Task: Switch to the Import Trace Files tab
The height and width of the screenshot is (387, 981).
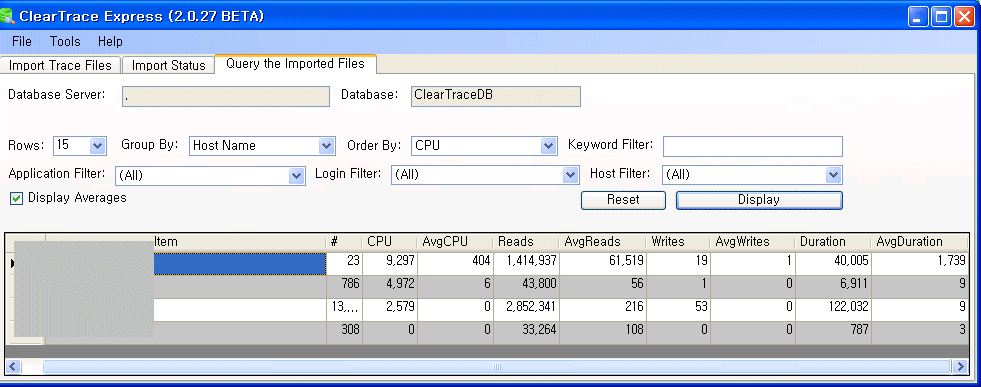Action: (60, 65)
